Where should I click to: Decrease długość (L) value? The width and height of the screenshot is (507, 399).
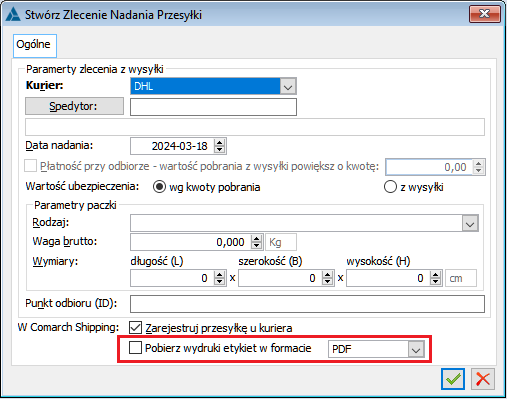(x=219, y=281)
